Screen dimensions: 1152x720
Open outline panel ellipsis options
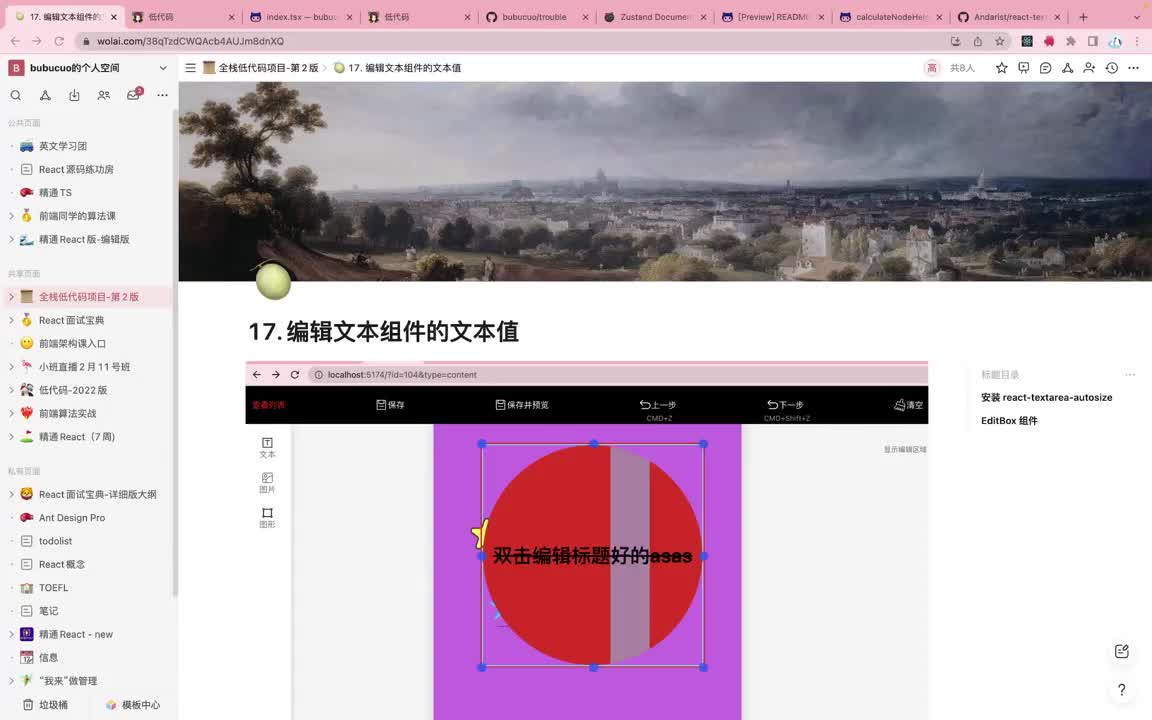(1130, 375)
